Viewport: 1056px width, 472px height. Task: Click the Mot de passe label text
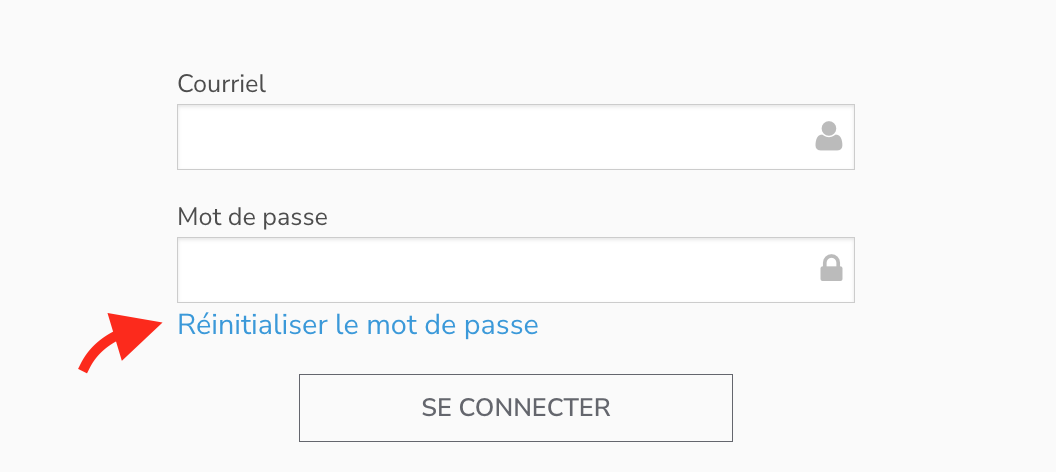252,216
